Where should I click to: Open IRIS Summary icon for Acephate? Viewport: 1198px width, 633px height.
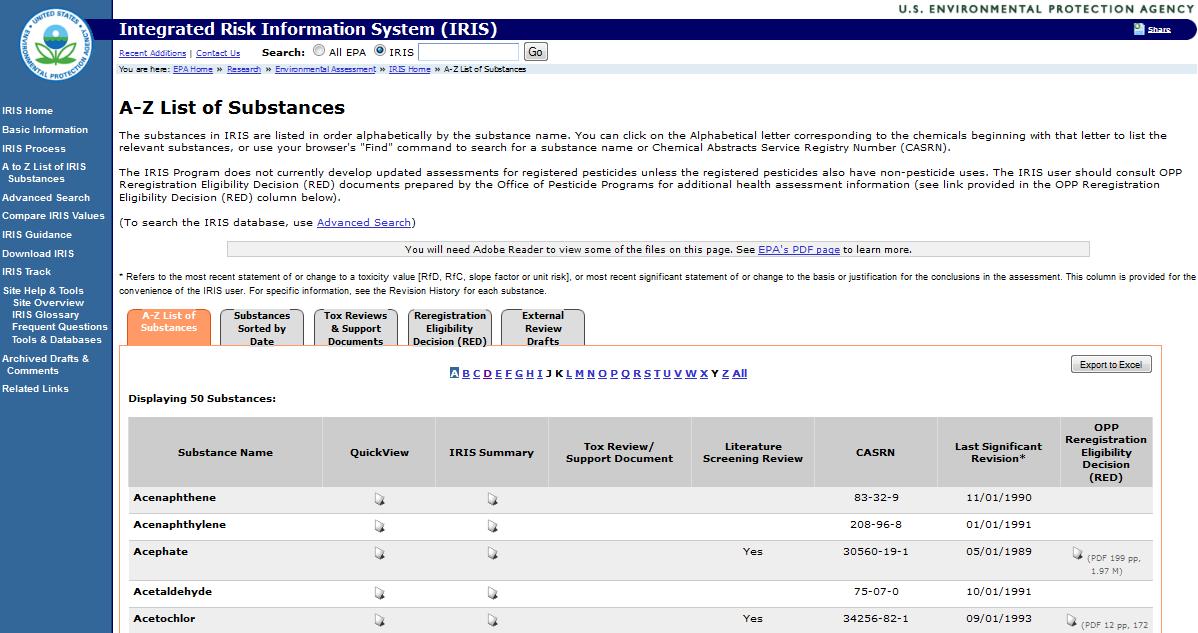pyautogui.click(x=492, y=553)
